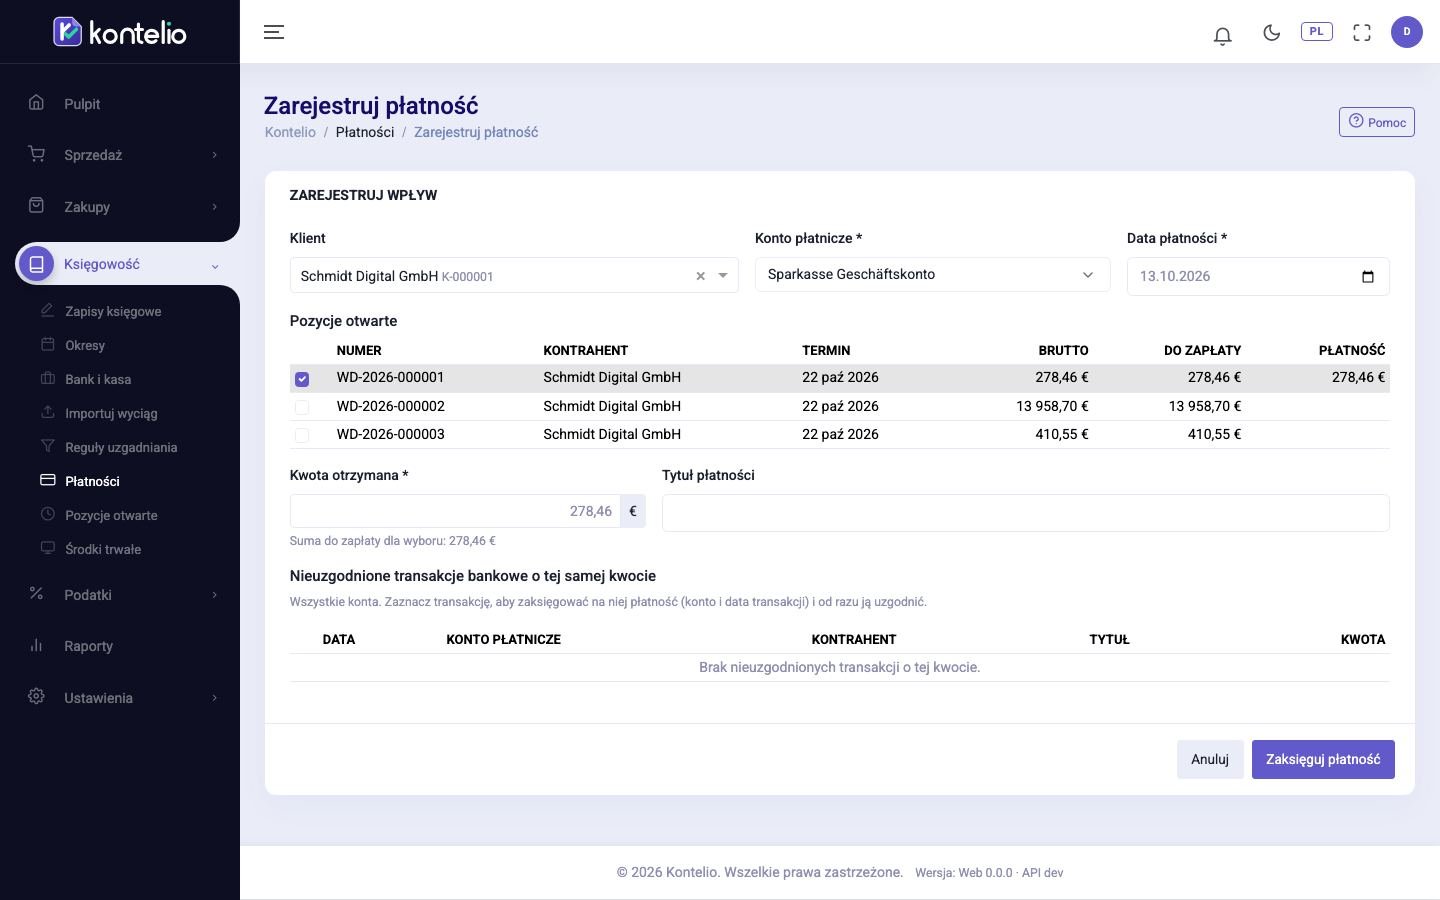
Task: Open Bank i kasa
Action: pyautogui.click(x=98, y=379)
